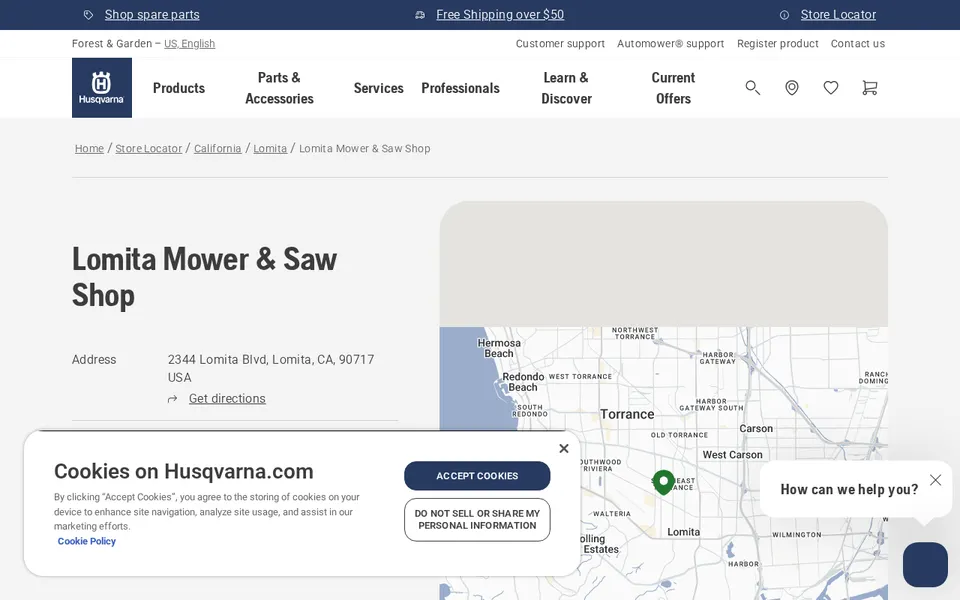The image size is (960, 600).
Task: Click the arrow icon beside Get directions
Action: click(173, 399)
